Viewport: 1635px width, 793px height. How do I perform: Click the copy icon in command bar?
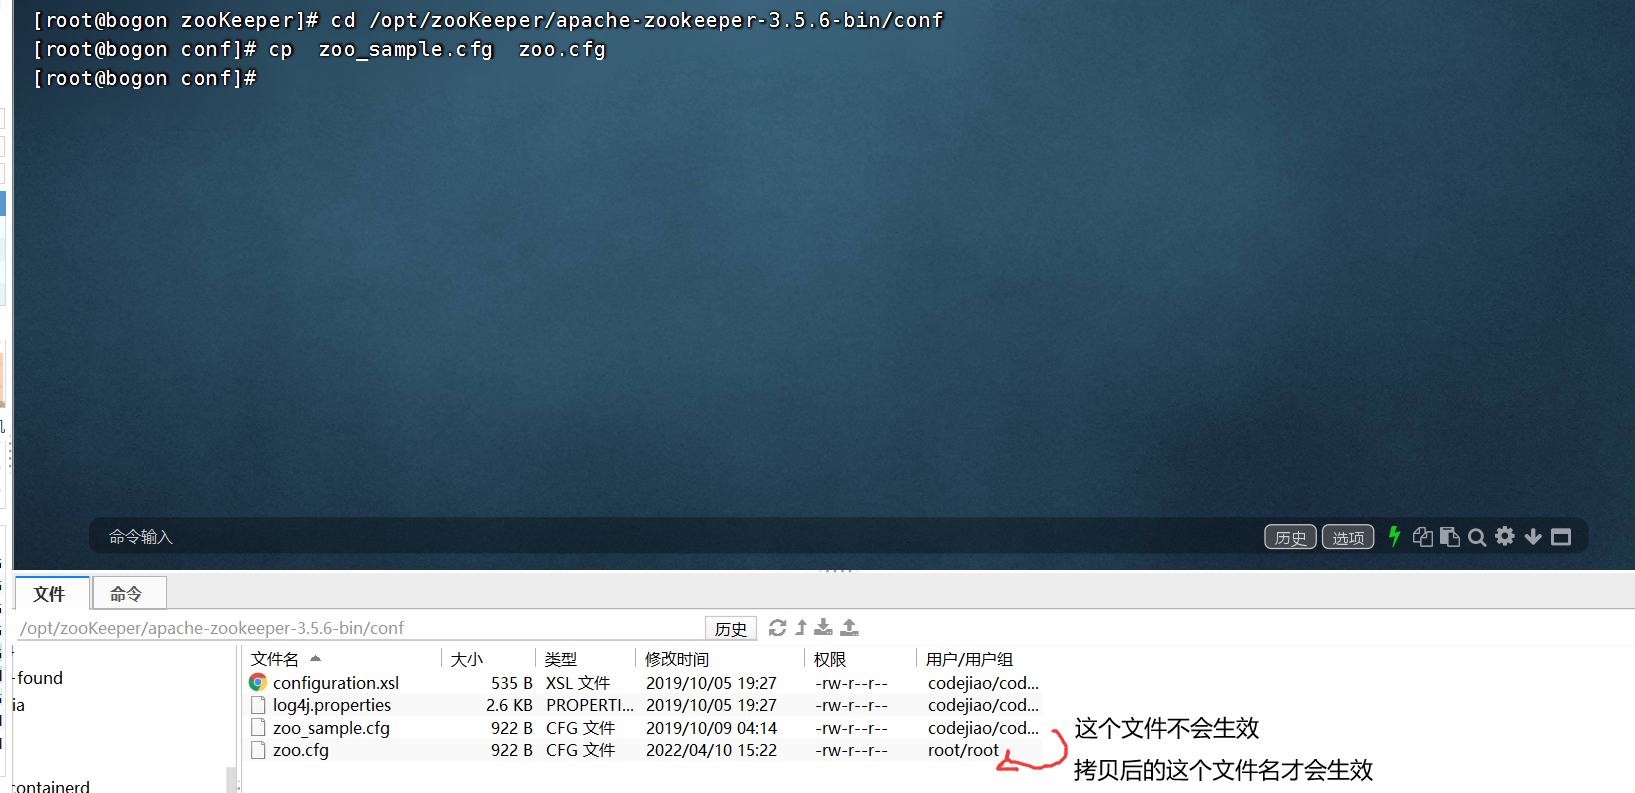click(1422, 537)
